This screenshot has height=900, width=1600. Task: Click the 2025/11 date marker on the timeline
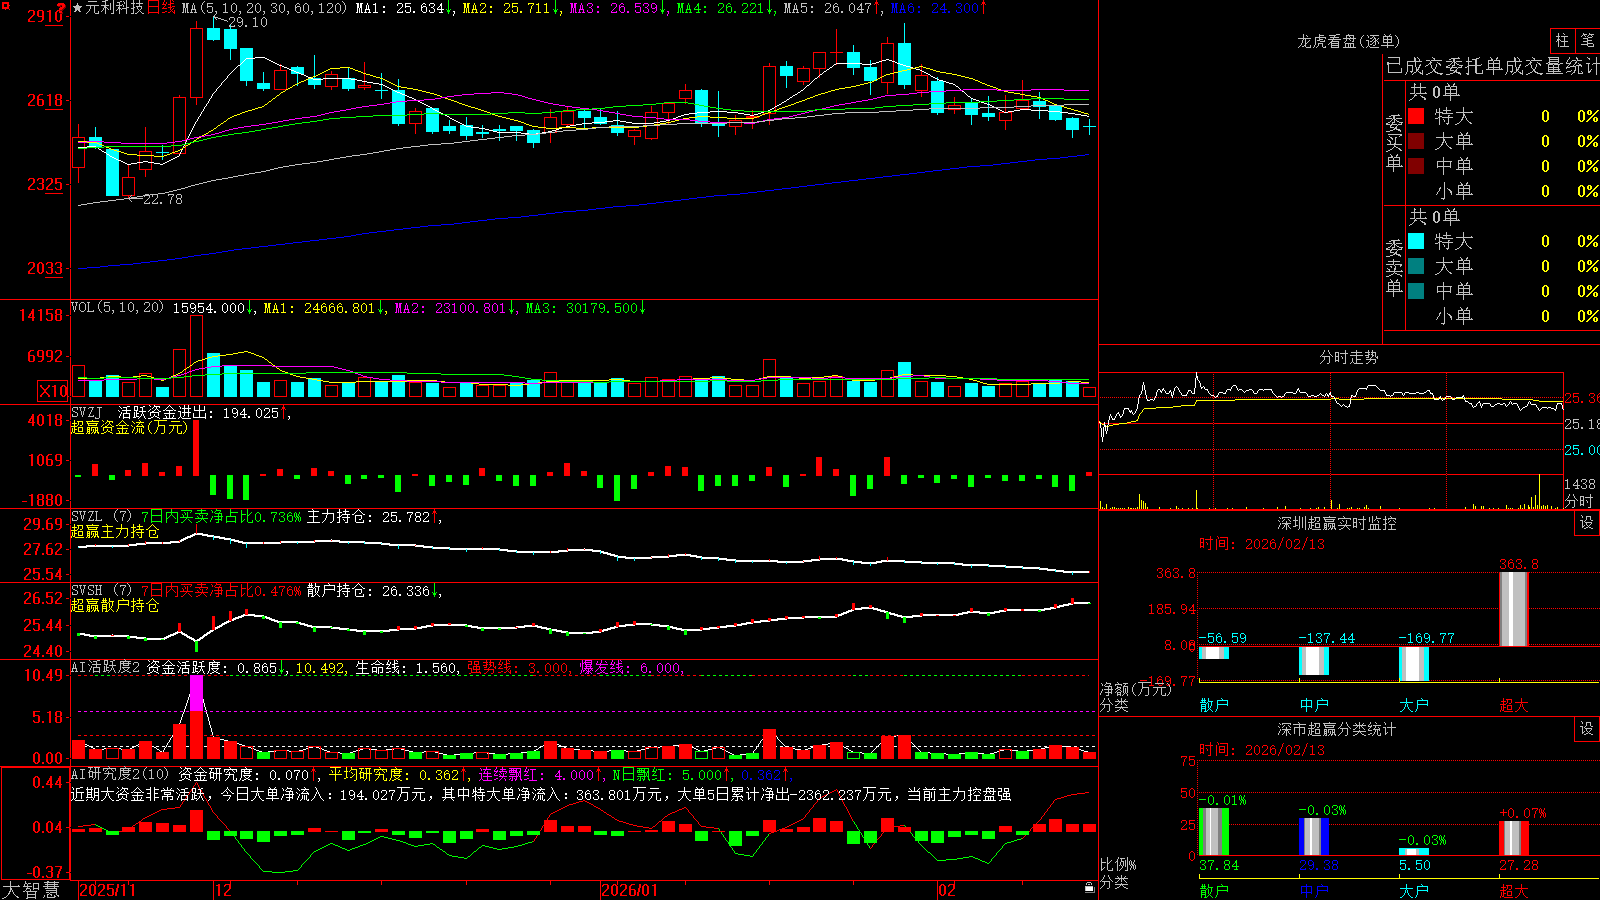tap(107, 890)
